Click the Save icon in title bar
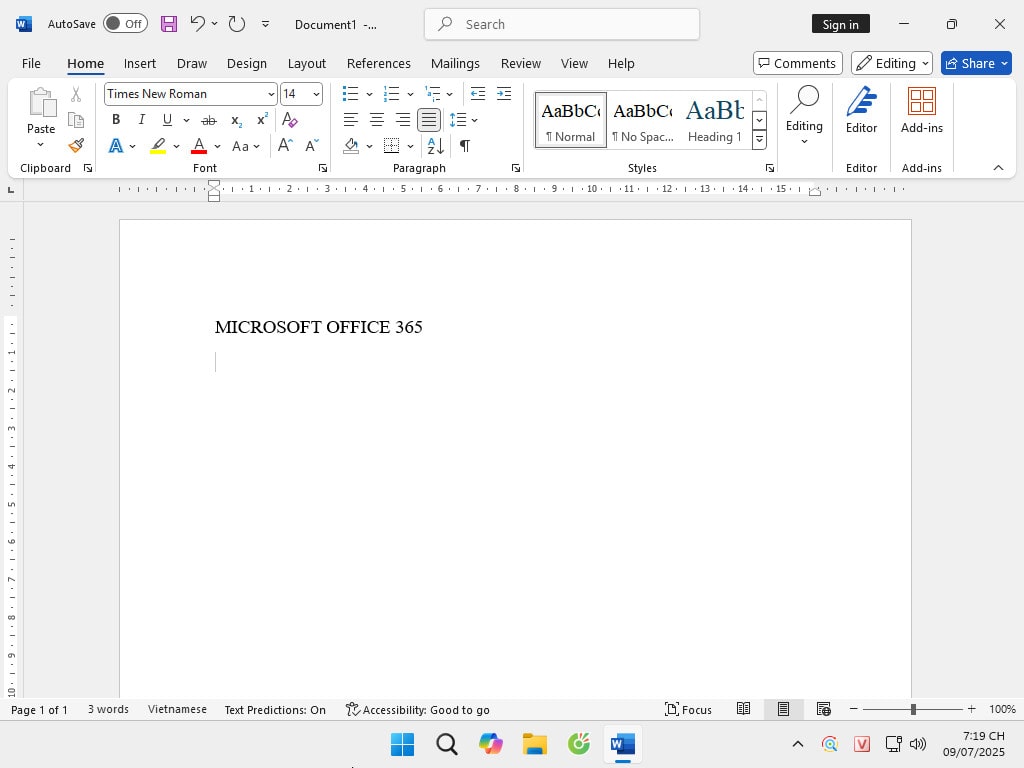The image size is (1024, 768). coord(168,24)
